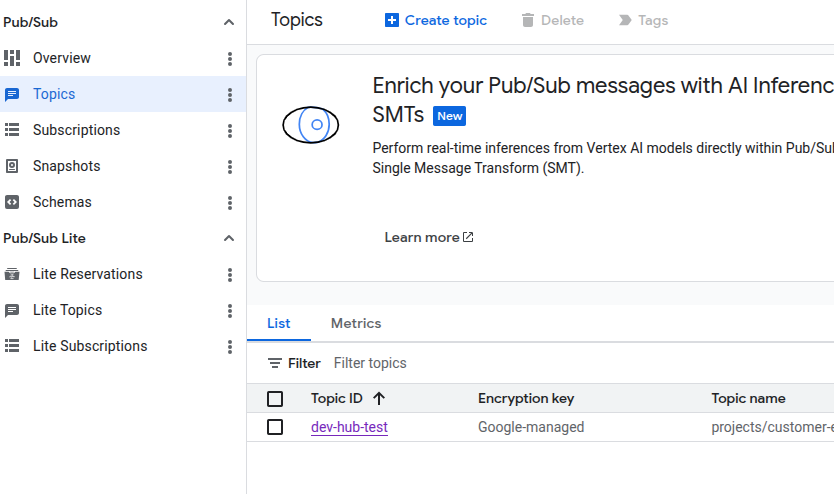Click the Delete button label
Screen dimensions: 834x494
pos(562,20)
